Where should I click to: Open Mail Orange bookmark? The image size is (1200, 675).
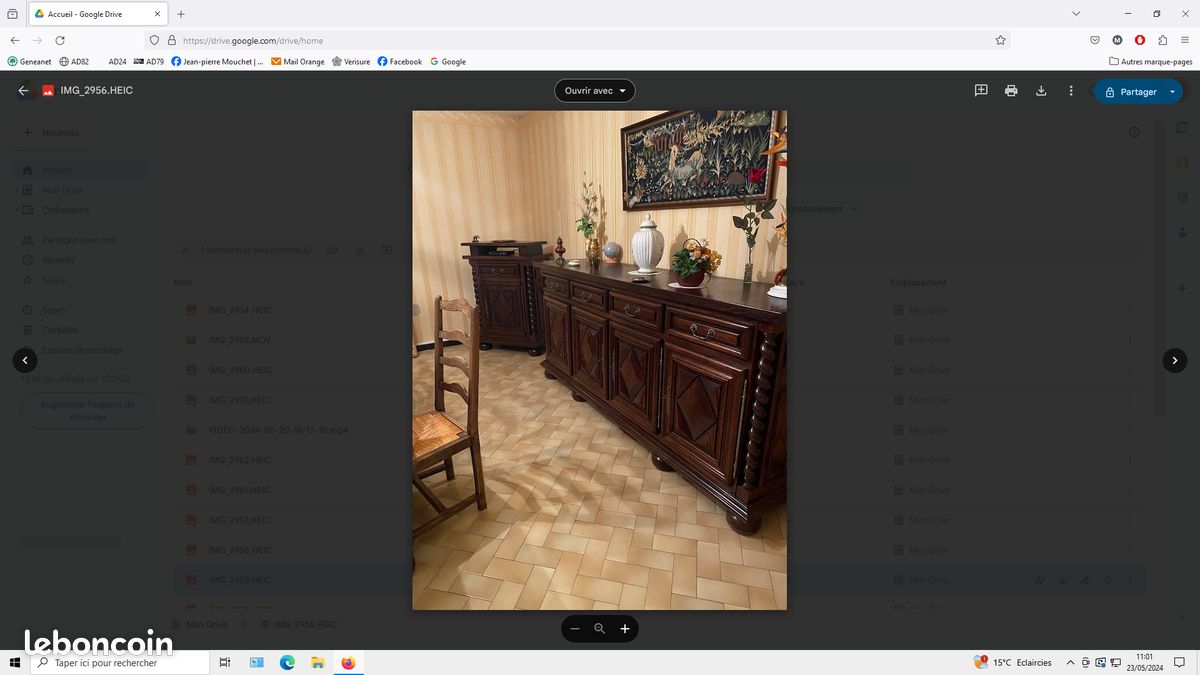(298, 61)
